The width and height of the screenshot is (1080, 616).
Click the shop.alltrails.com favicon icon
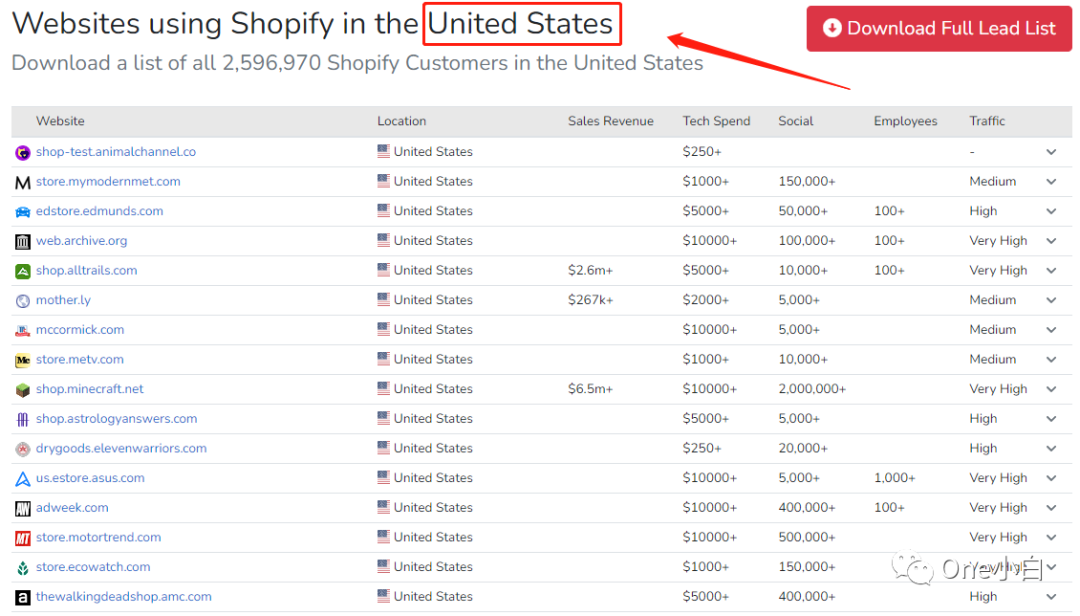pos(23,271)
